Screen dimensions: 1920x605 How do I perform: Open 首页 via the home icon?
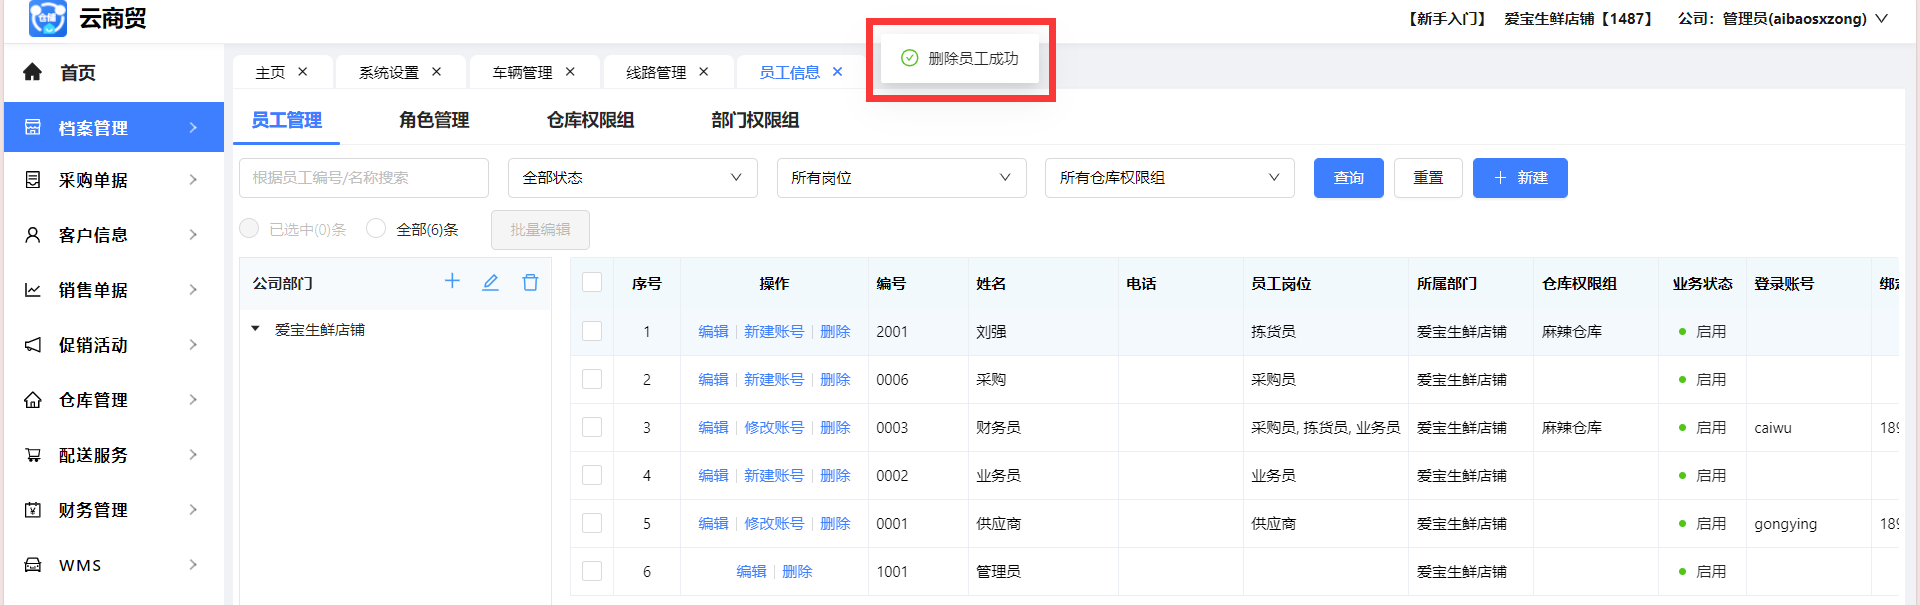point(33,72)
